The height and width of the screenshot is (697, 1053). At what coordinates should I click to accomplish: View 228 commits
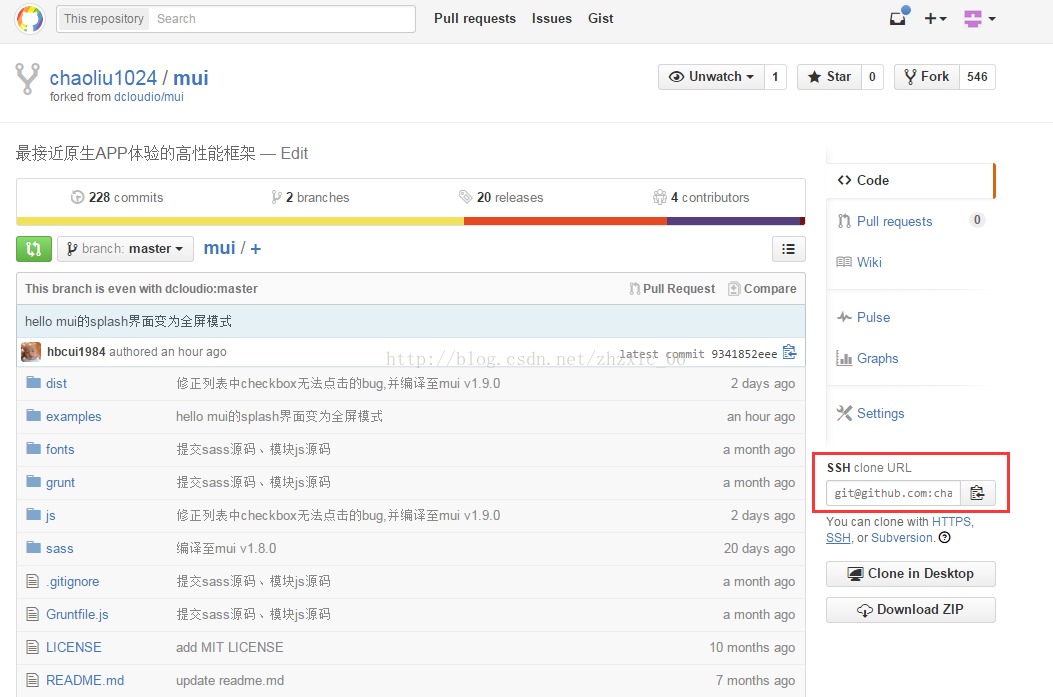click(x=117, y=197)
